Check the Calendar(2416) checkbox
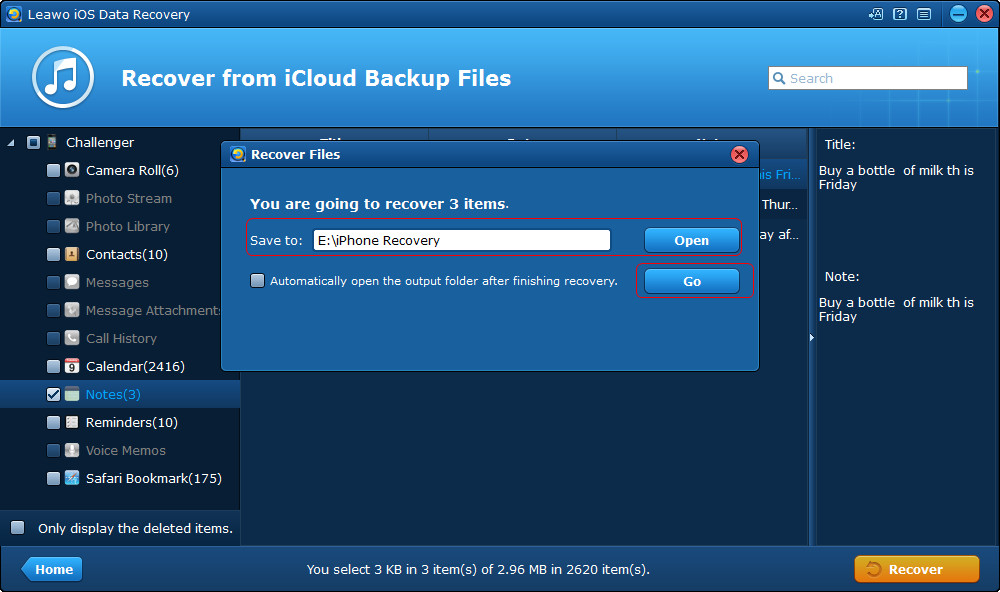 53,366
